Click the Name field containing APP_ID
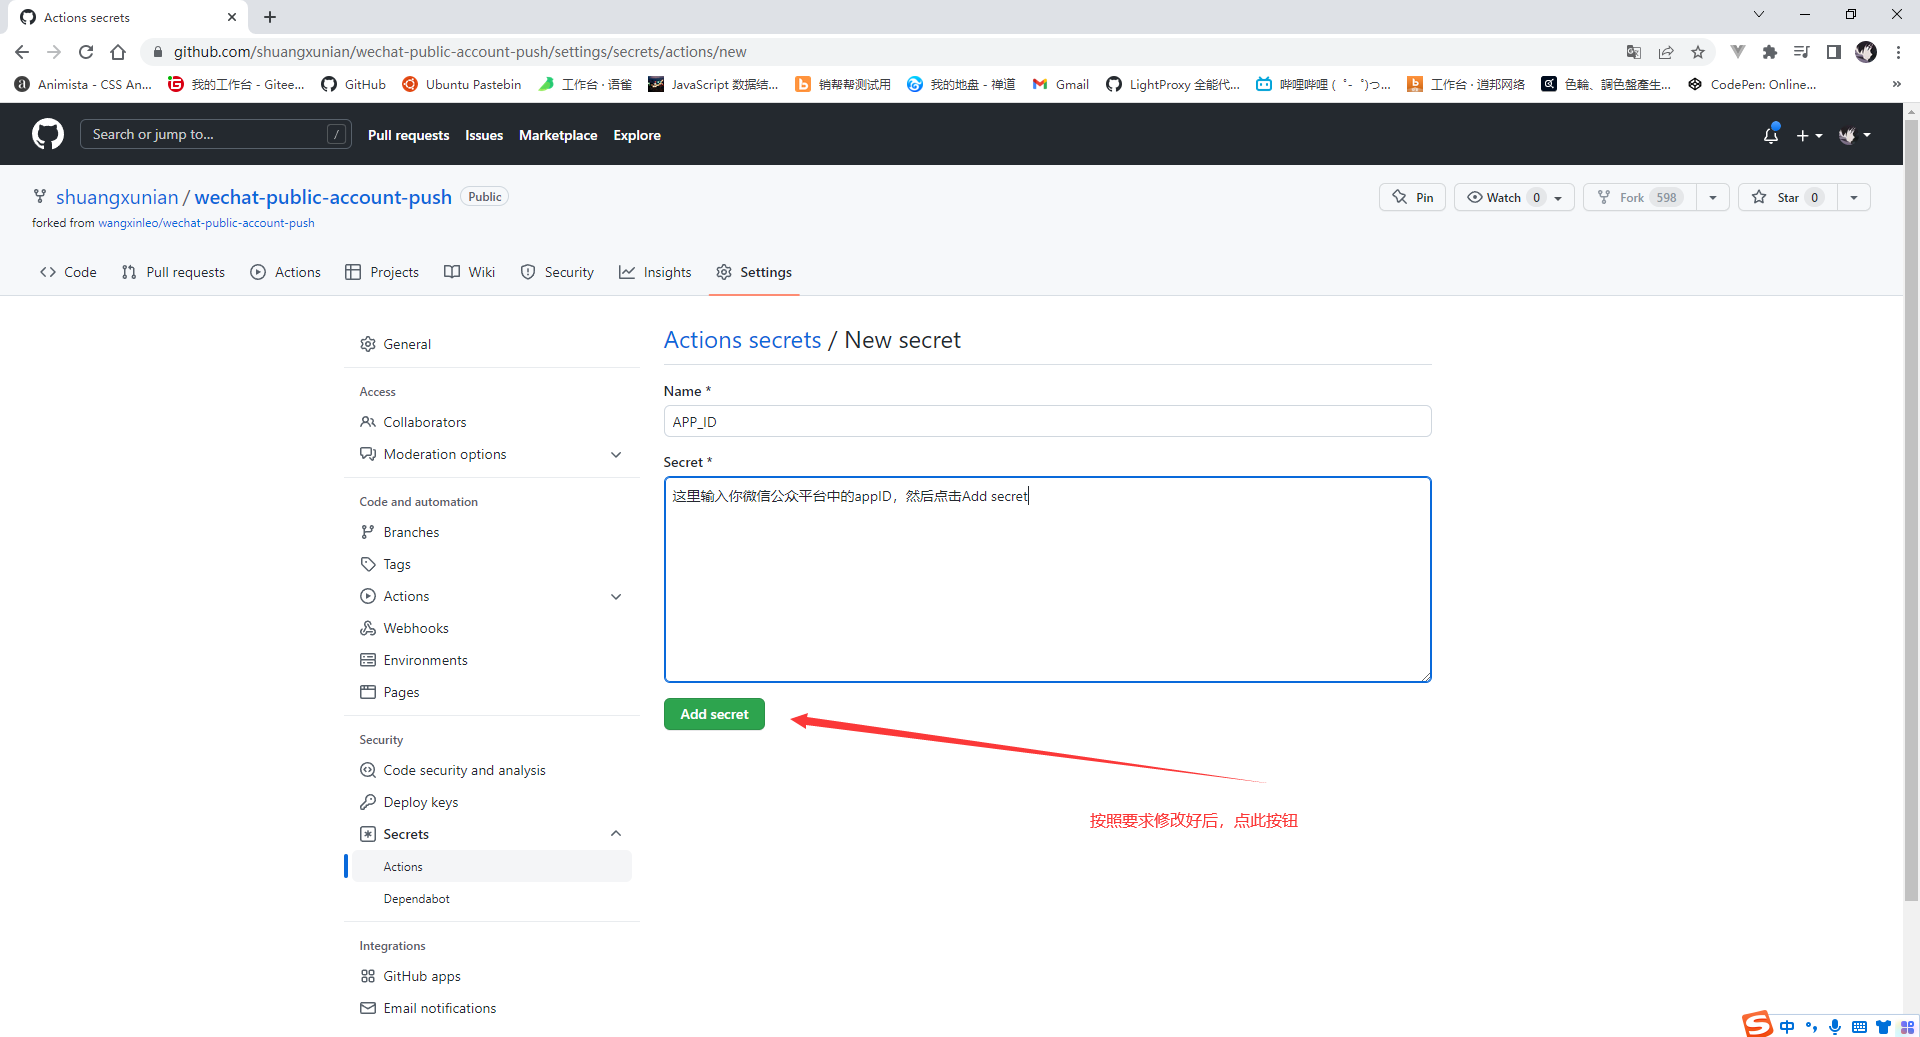Screen dimensions: 1920x1037 click(x=1047, y=421)
